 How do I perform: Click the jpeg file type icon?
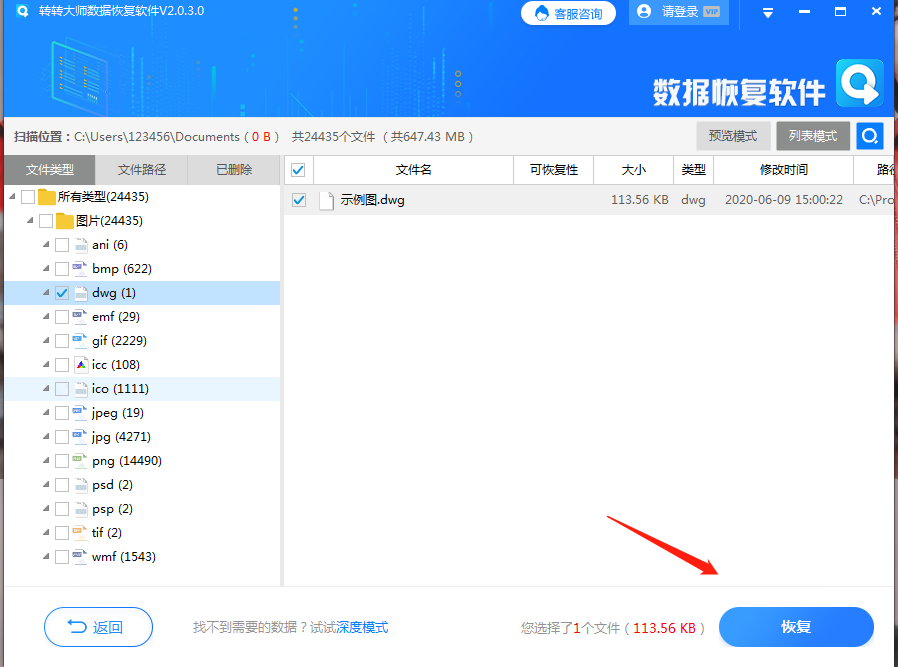point(80,413)
